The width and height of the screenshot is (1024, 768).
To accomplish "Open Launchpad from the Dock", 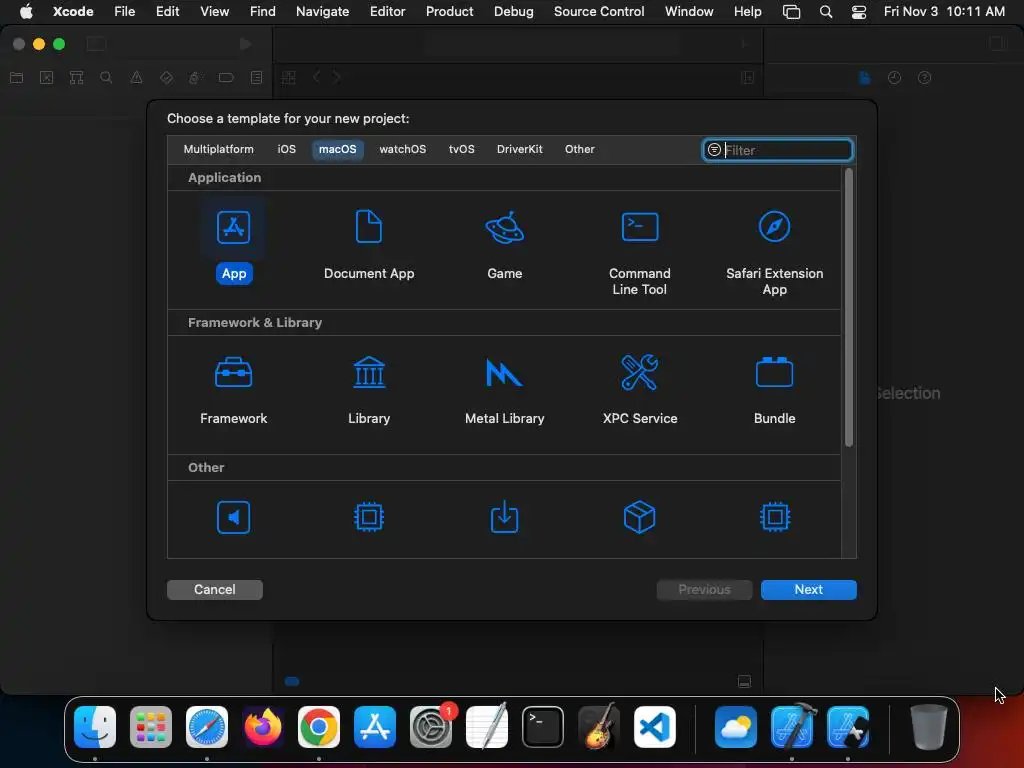I will coord(151,727).
